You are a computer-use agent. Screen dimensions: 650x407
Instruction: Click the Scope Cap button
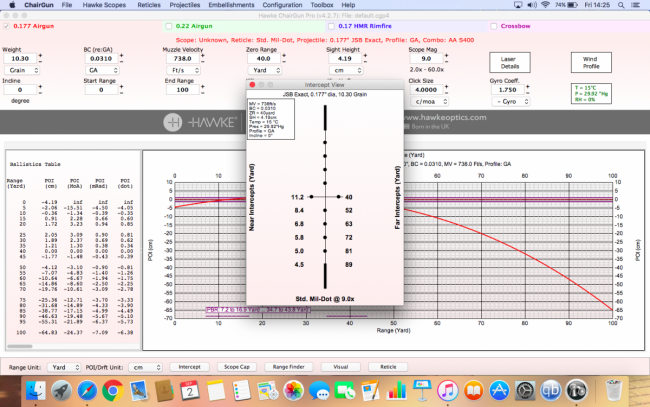click(237, 367)
